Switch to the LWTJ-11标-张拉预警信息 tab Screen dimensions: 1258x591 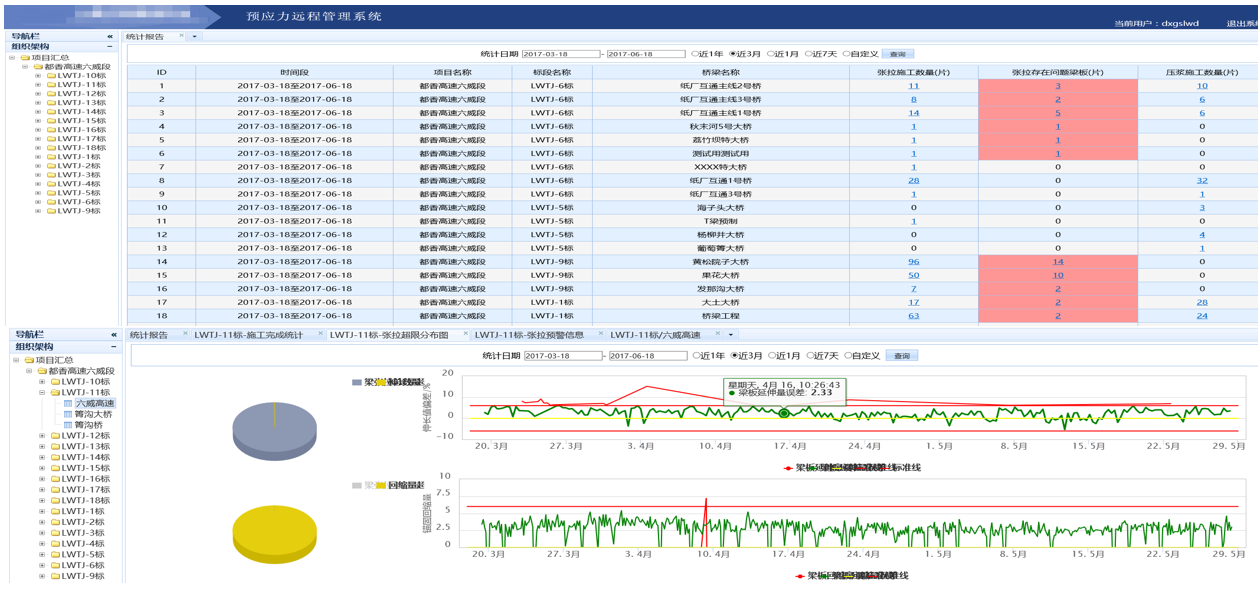click(528, 335)
